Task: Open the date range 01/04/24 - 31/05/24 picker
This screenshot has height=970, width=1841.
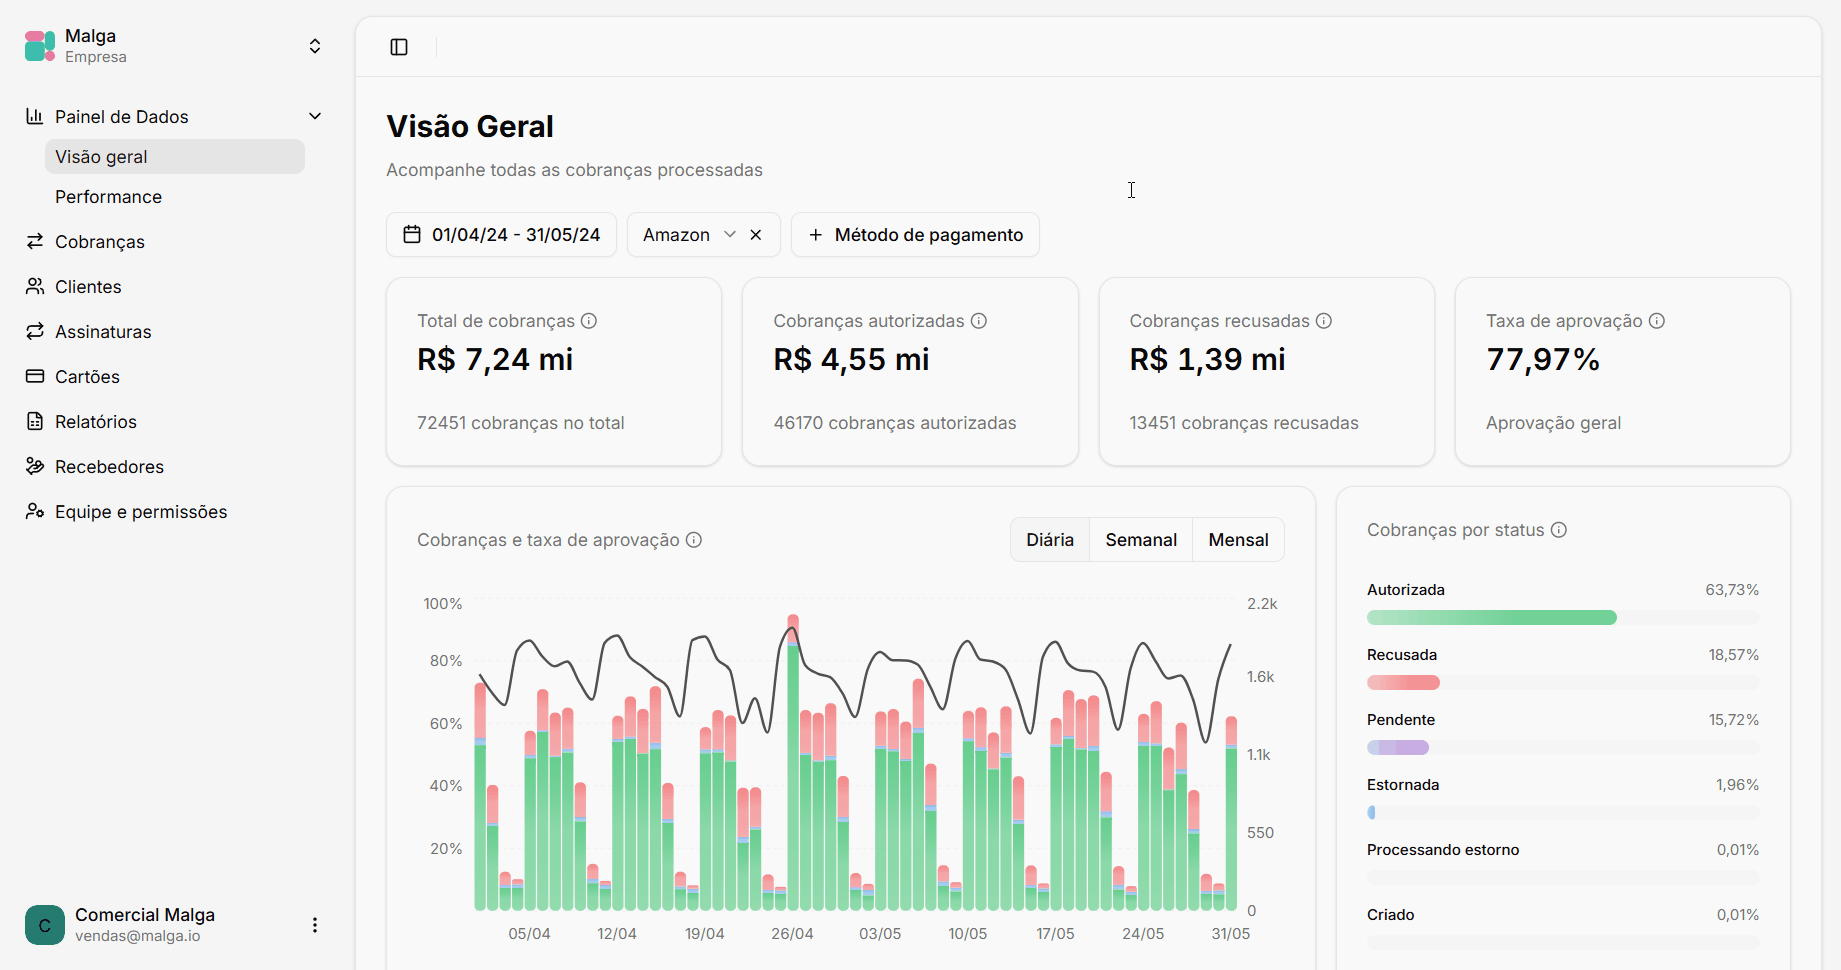Action: 501,235
